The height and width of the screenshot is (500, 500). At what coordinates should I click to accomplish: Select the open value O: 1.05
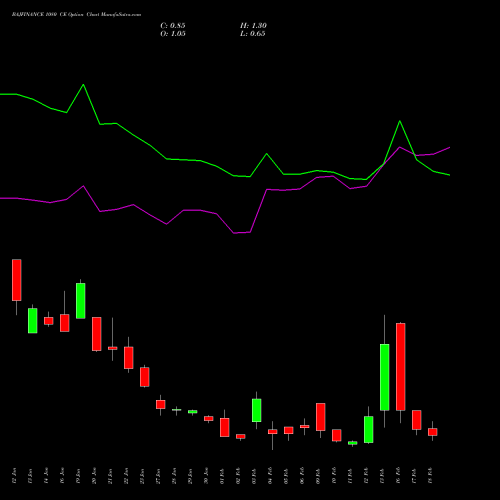coord(173,34)
